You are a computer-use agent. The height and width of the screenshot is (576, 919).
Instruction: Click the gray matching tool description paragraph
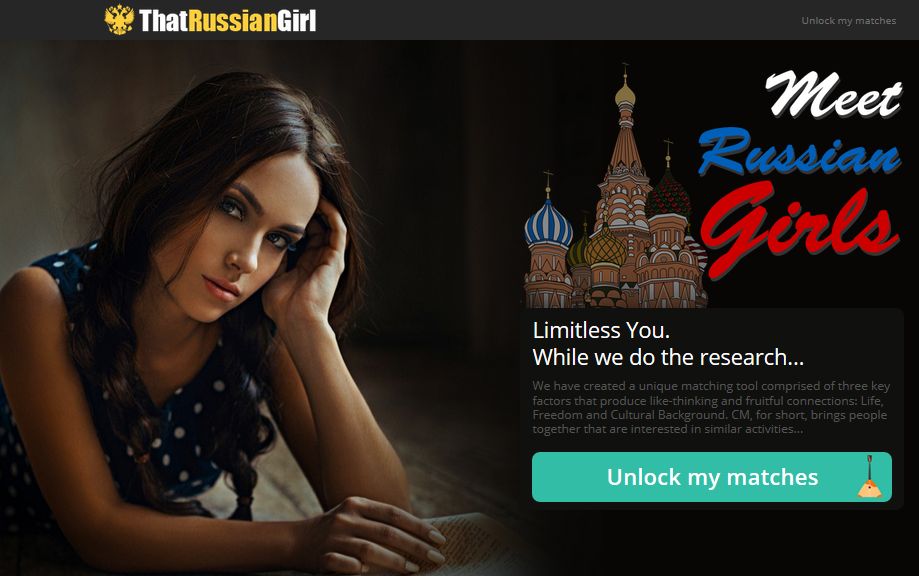(x=711, y=408)
